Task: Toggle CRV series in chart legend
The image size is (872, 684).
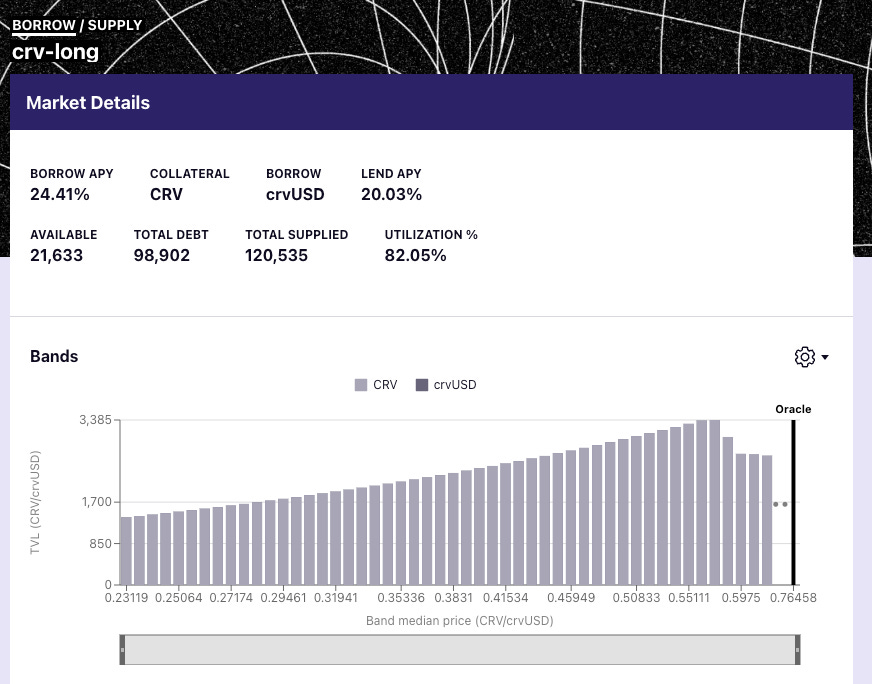Action: 376,385
